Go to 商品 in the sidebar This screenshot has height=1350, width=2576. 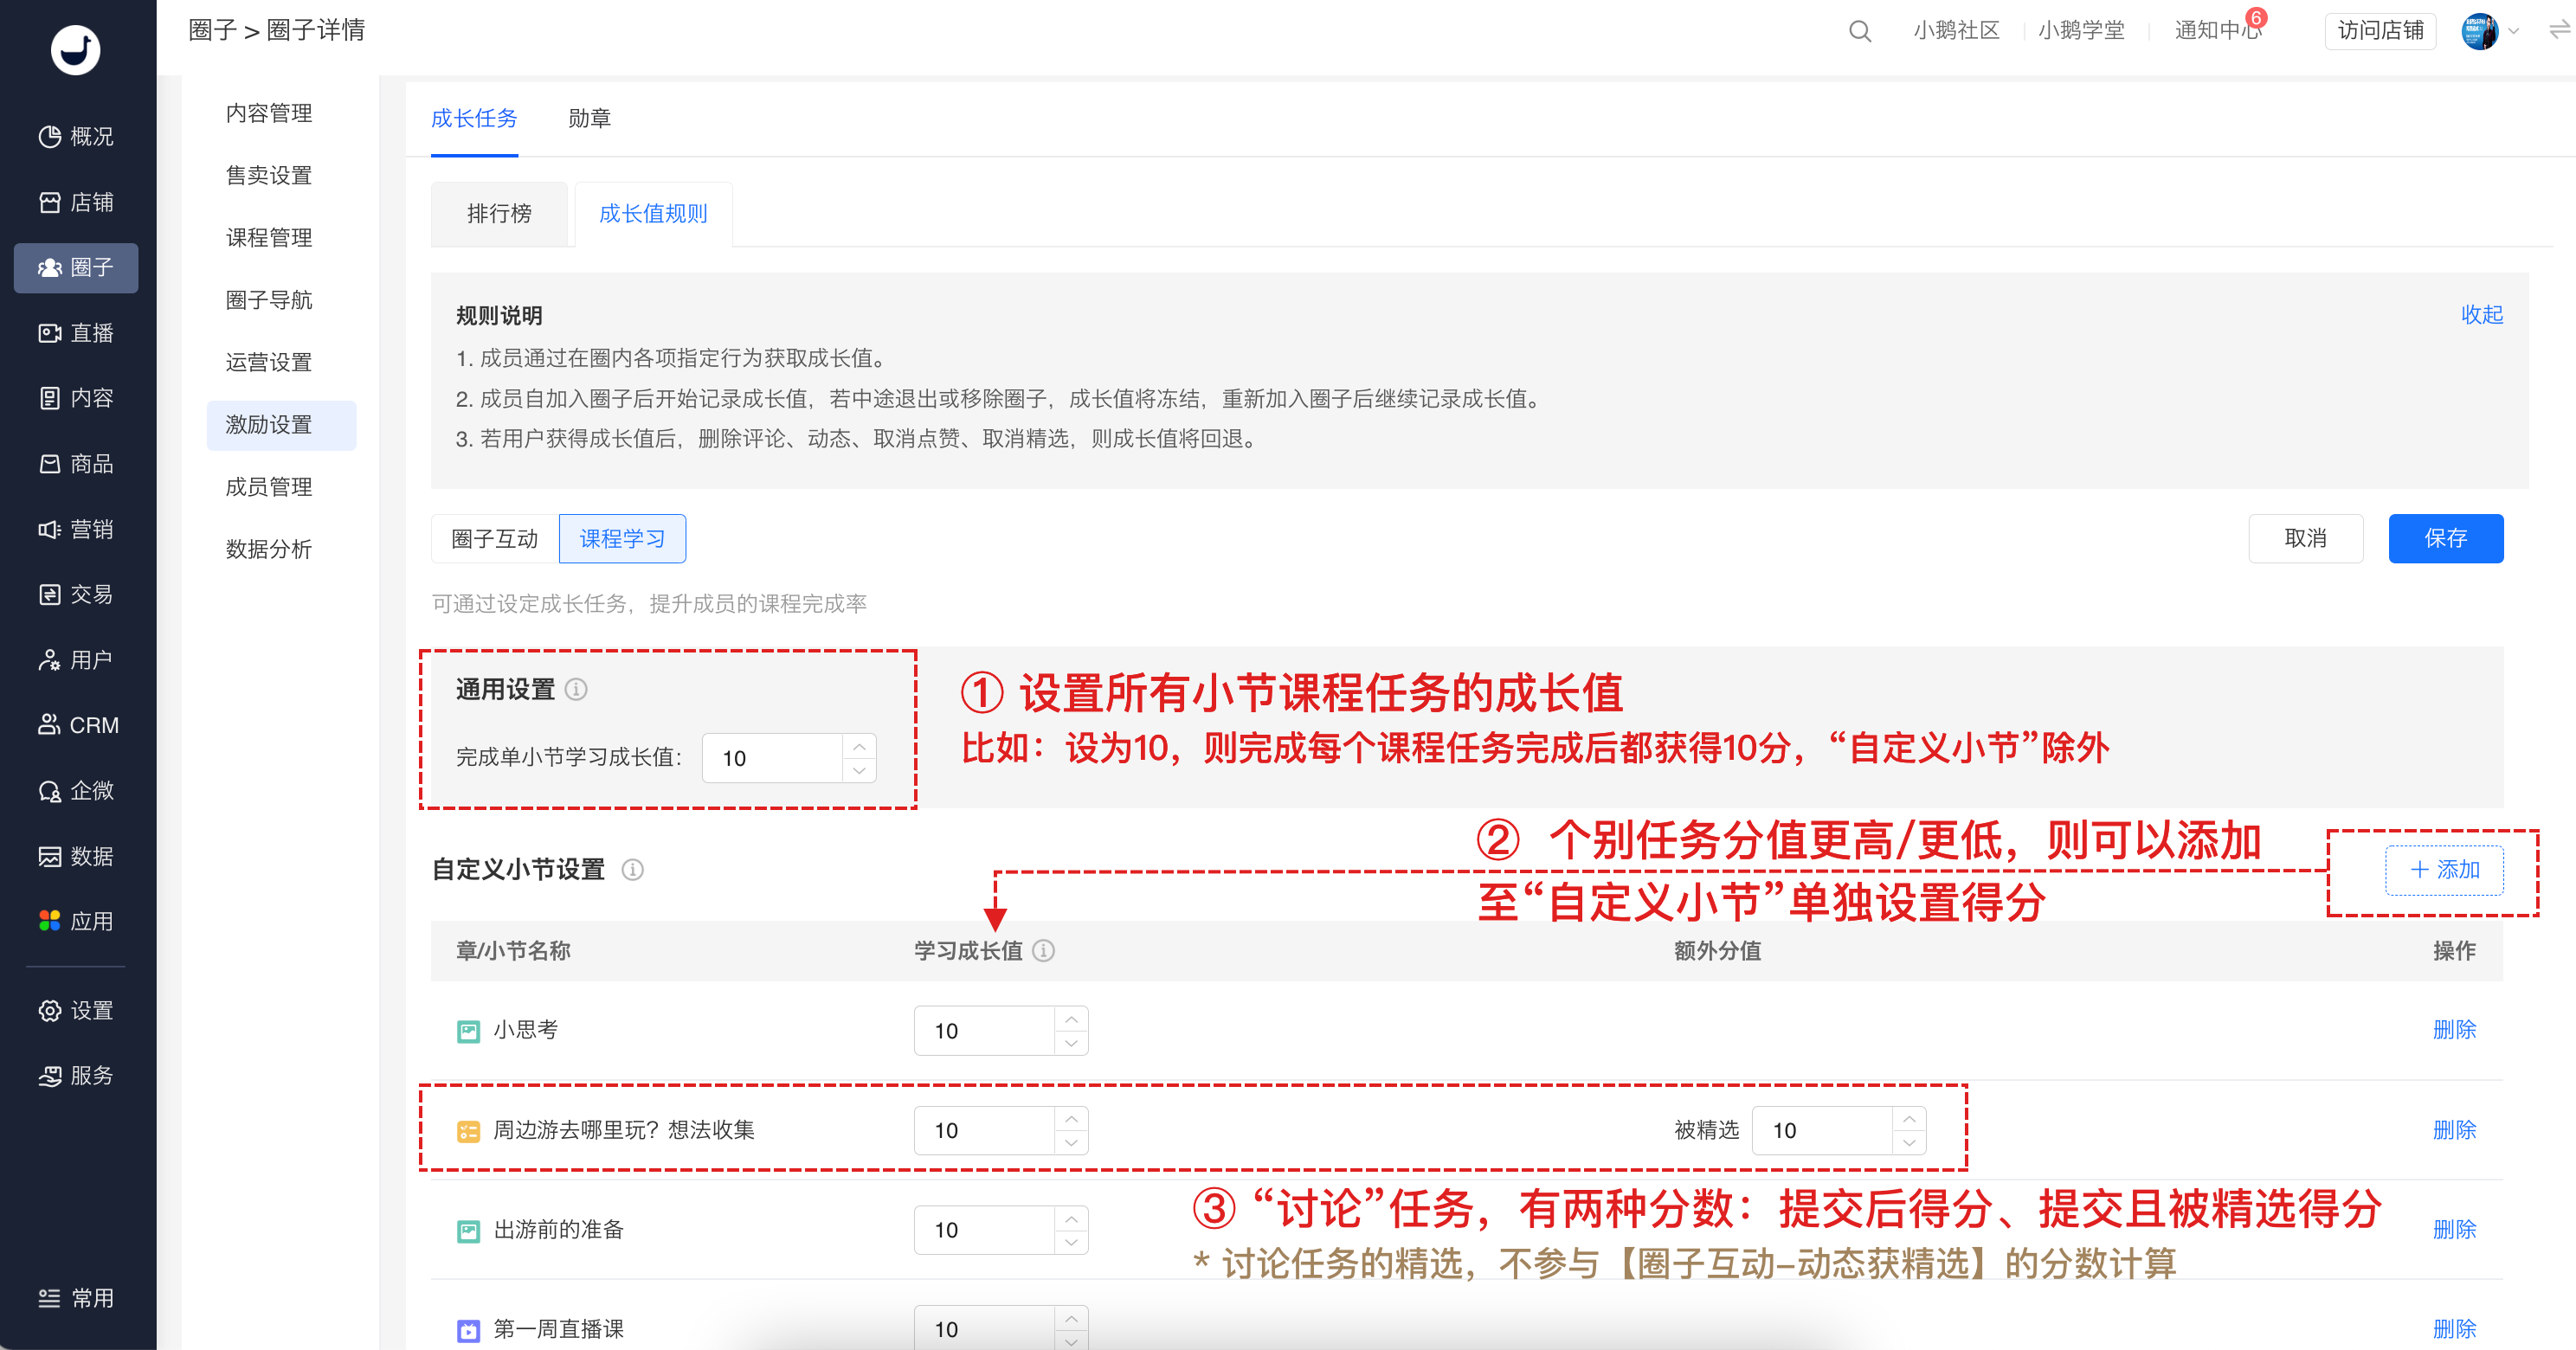pyautogui.click(x=76, y=464)
